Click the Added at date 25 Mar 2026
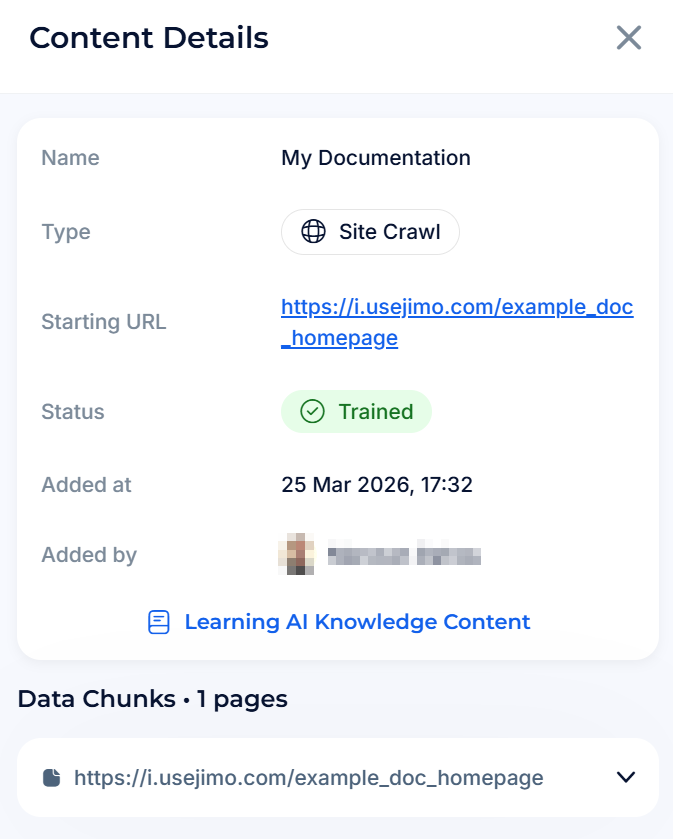Viewport: 673px width, 839px height. point(376,485)
